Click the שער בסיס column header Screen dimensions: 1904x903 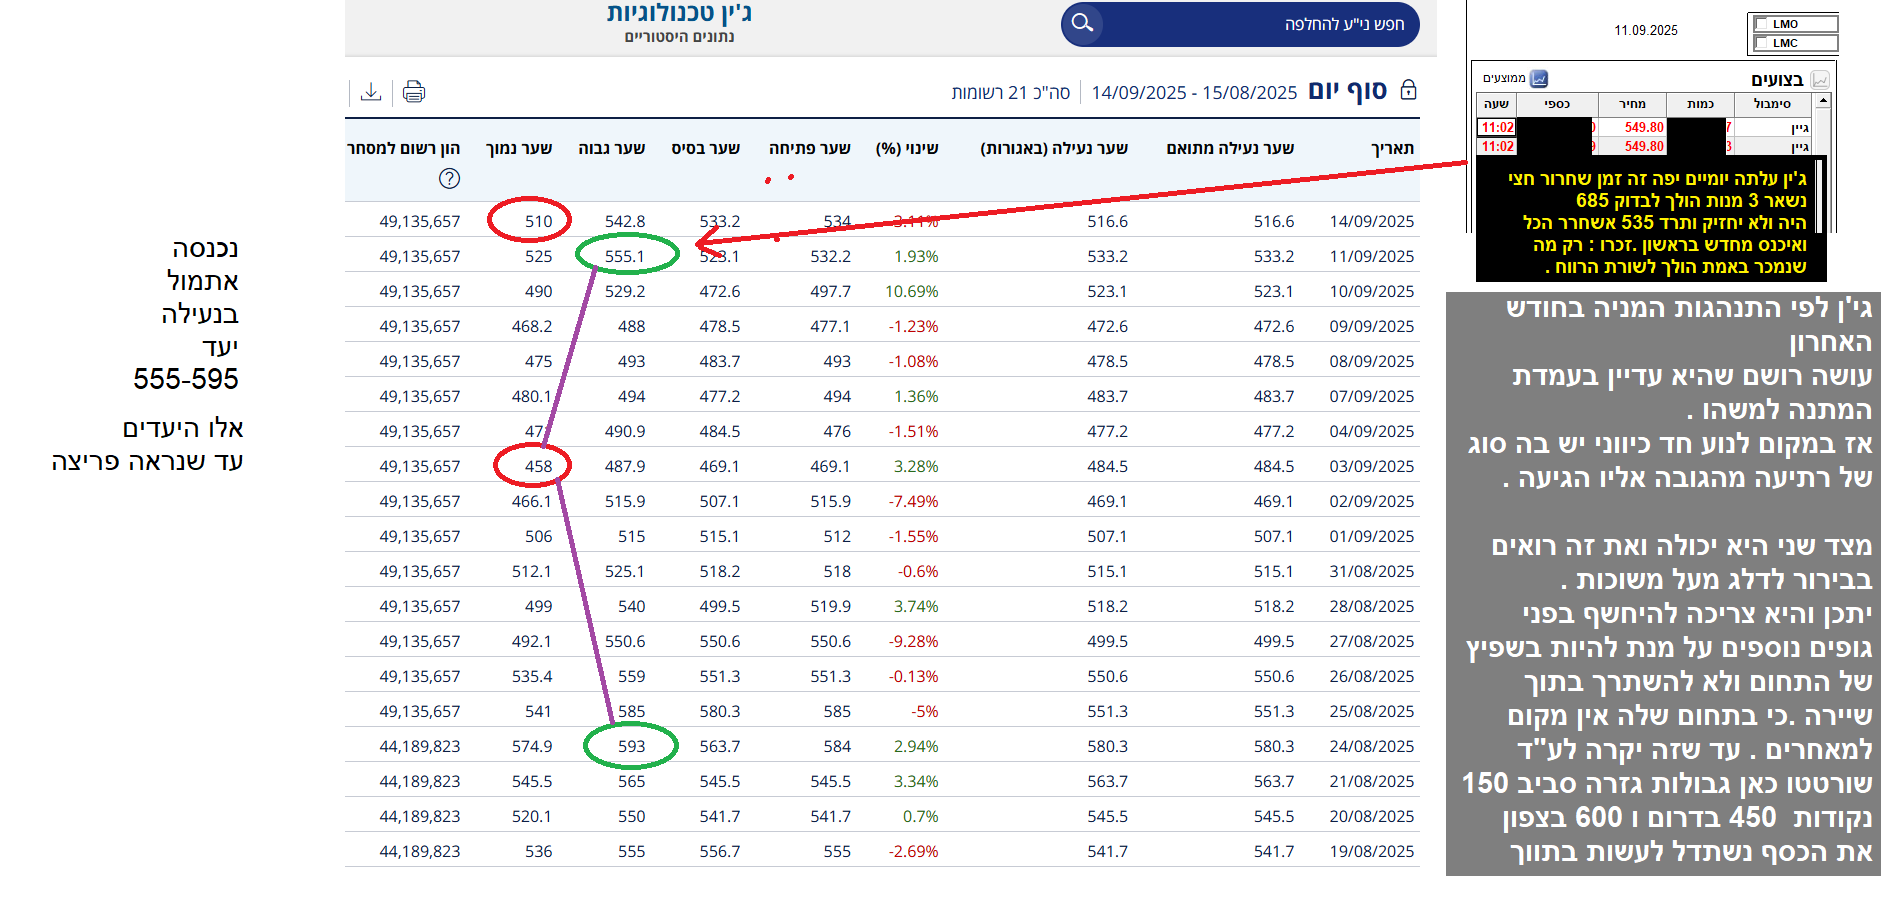706,148
